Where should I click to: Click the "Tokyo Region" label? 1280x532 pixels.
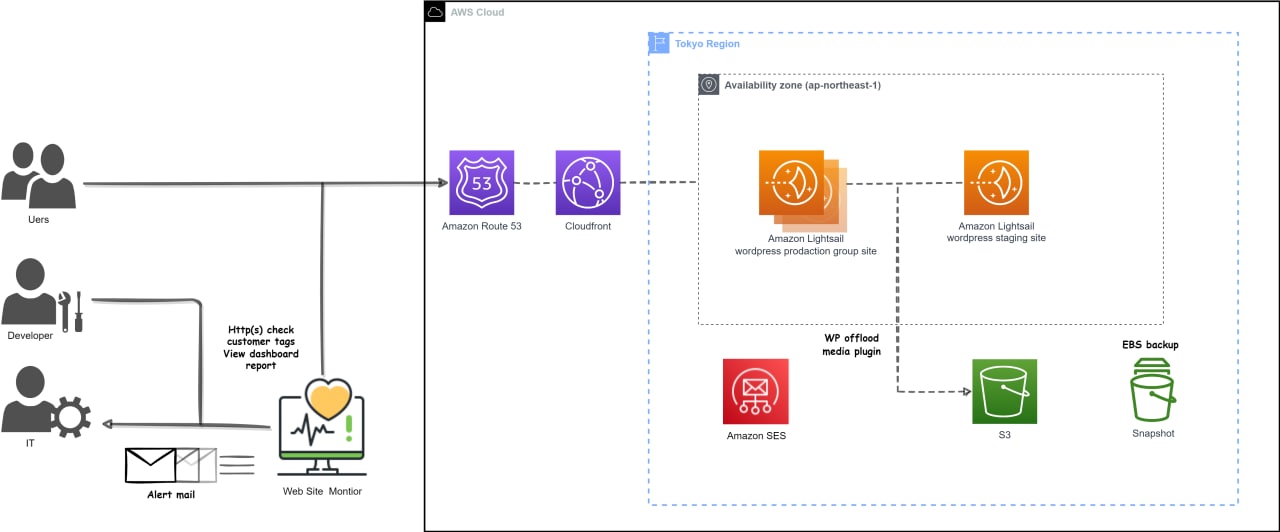click(x=708, y=44)
